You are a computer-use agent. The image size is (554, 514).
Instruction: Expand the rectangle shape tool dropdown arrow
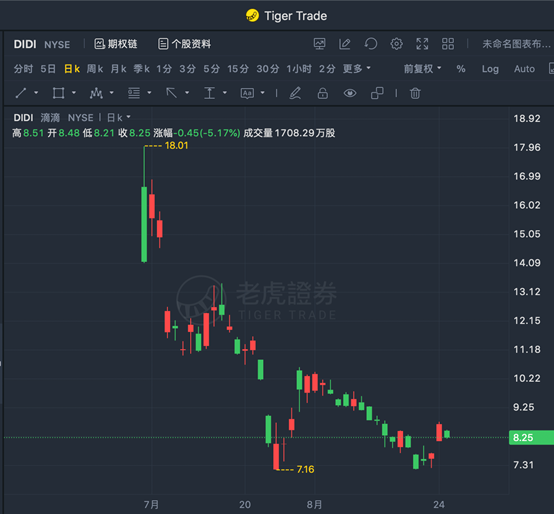(74, 93)
